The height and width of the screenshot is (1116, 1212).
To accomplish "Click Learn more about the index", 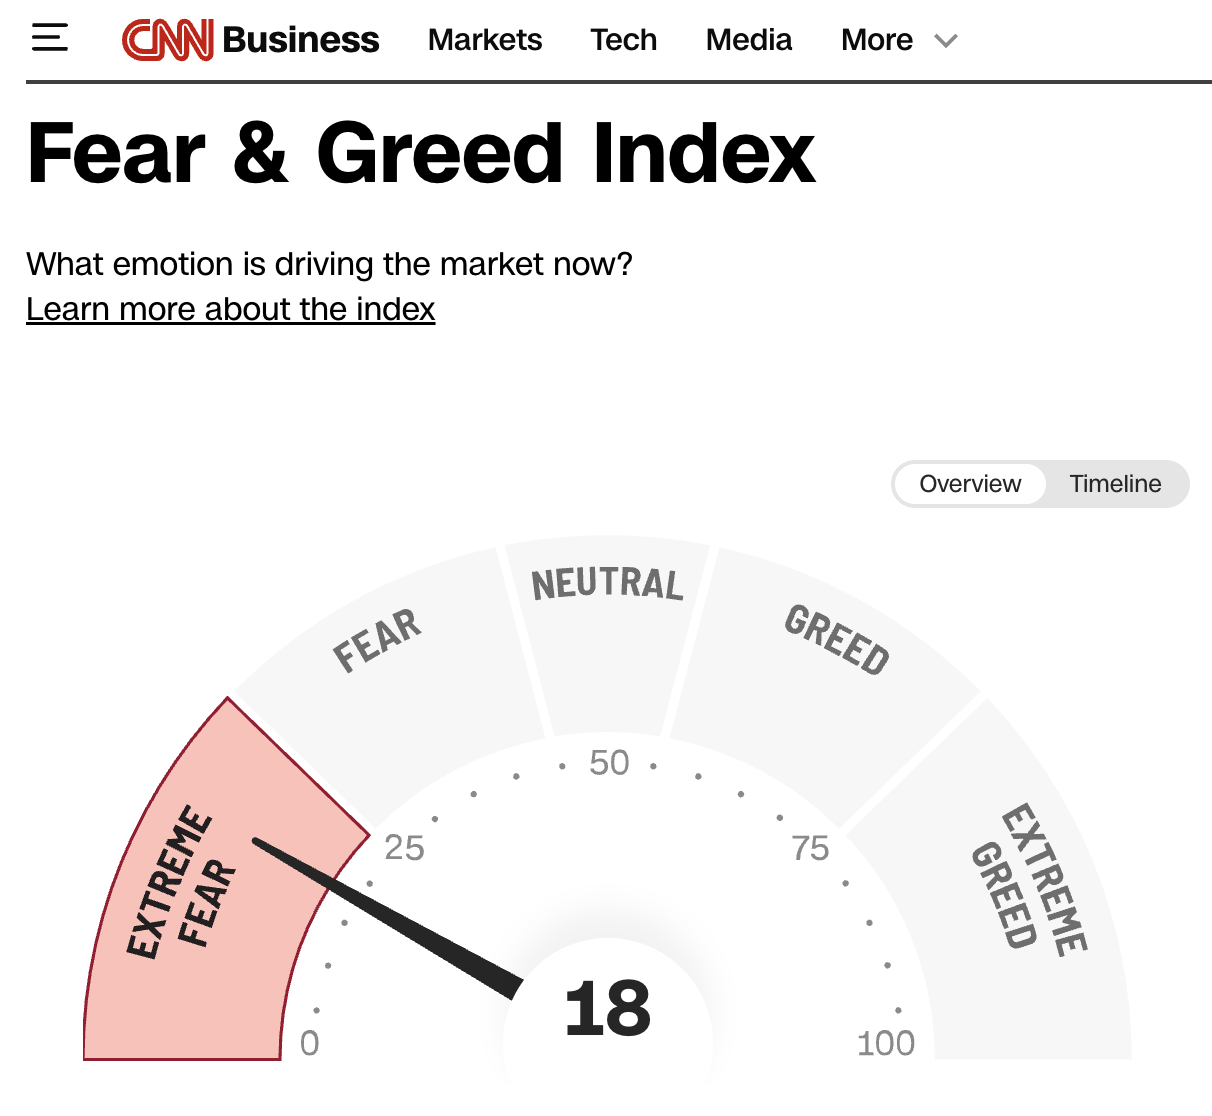I will (x=231, y=309).
